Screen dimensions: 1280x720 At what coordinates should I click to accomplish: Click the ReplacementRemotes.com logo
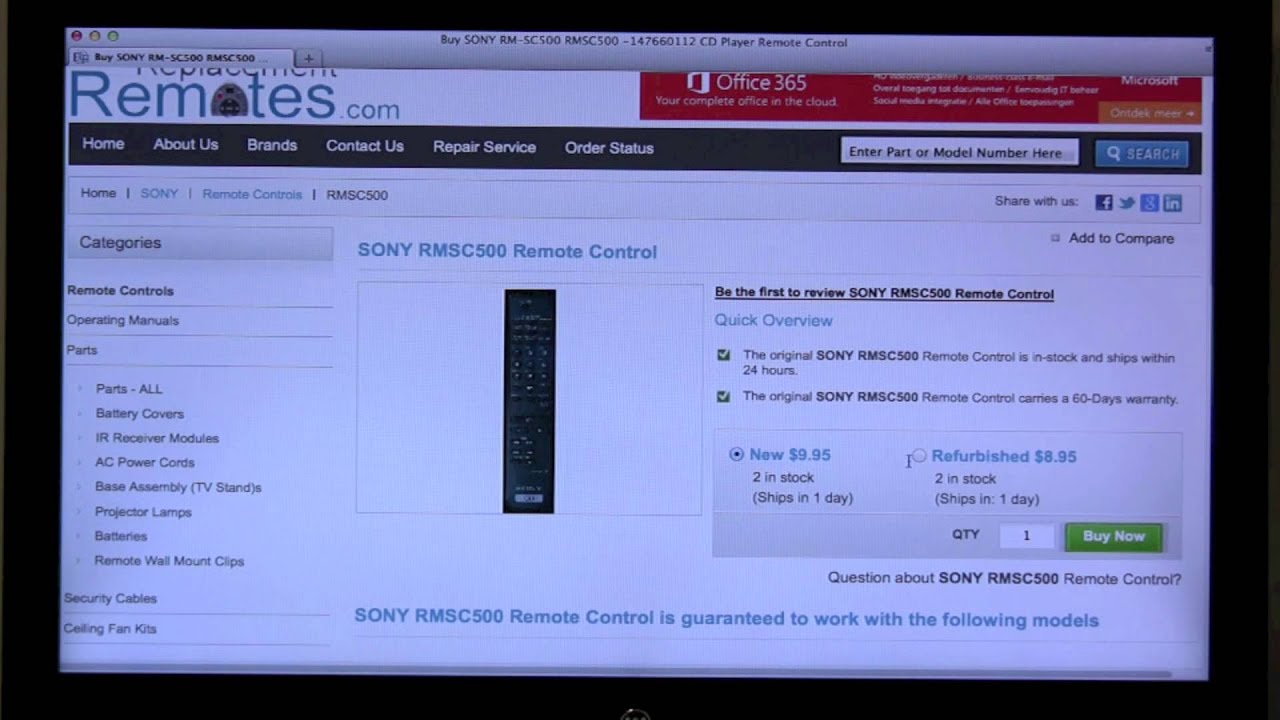pyautogui.click(x=235, y=97)
